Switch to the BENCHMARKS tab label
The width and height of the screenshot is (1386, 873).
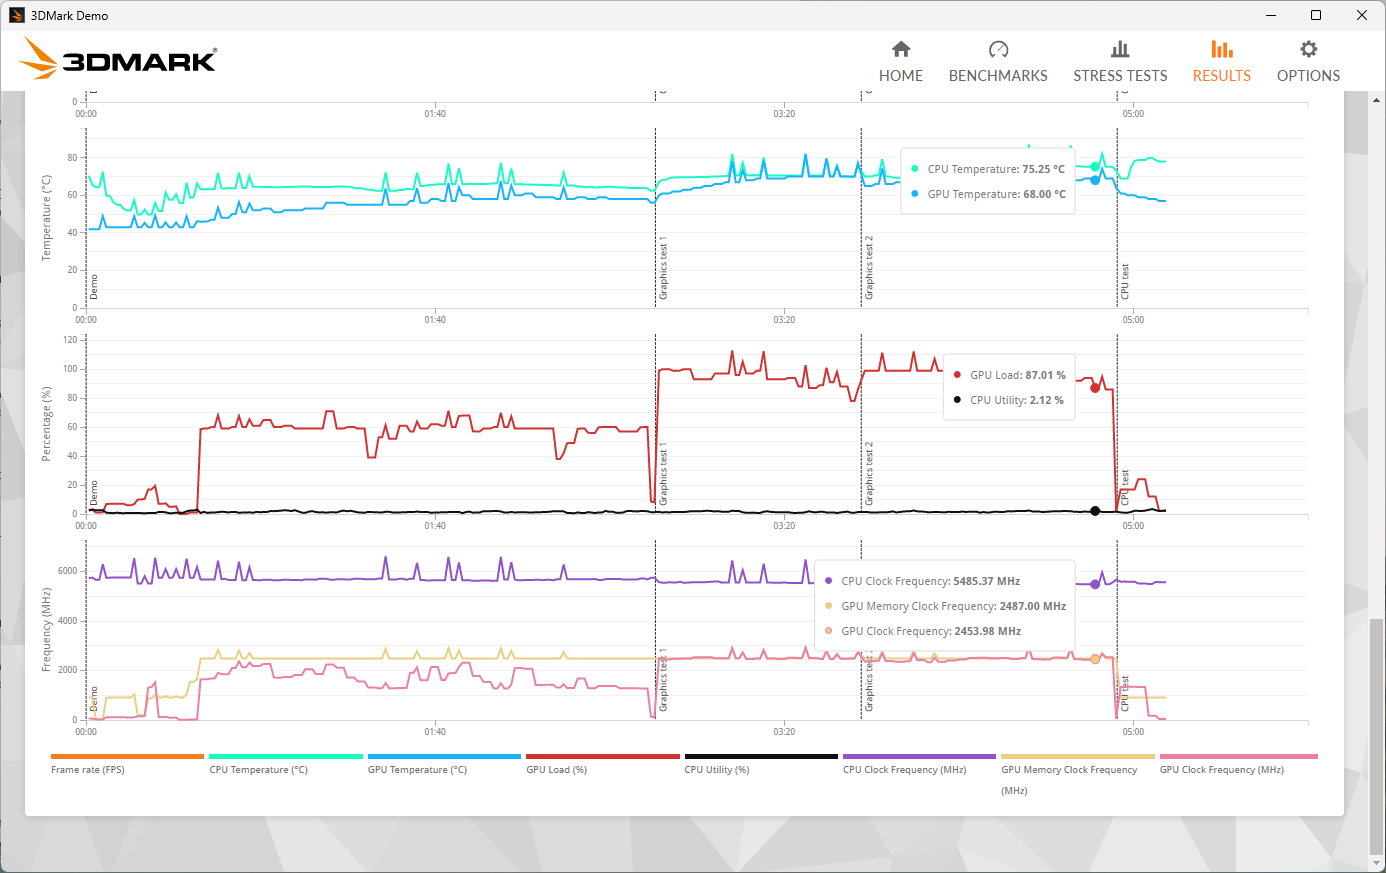(x=998, y=76)
